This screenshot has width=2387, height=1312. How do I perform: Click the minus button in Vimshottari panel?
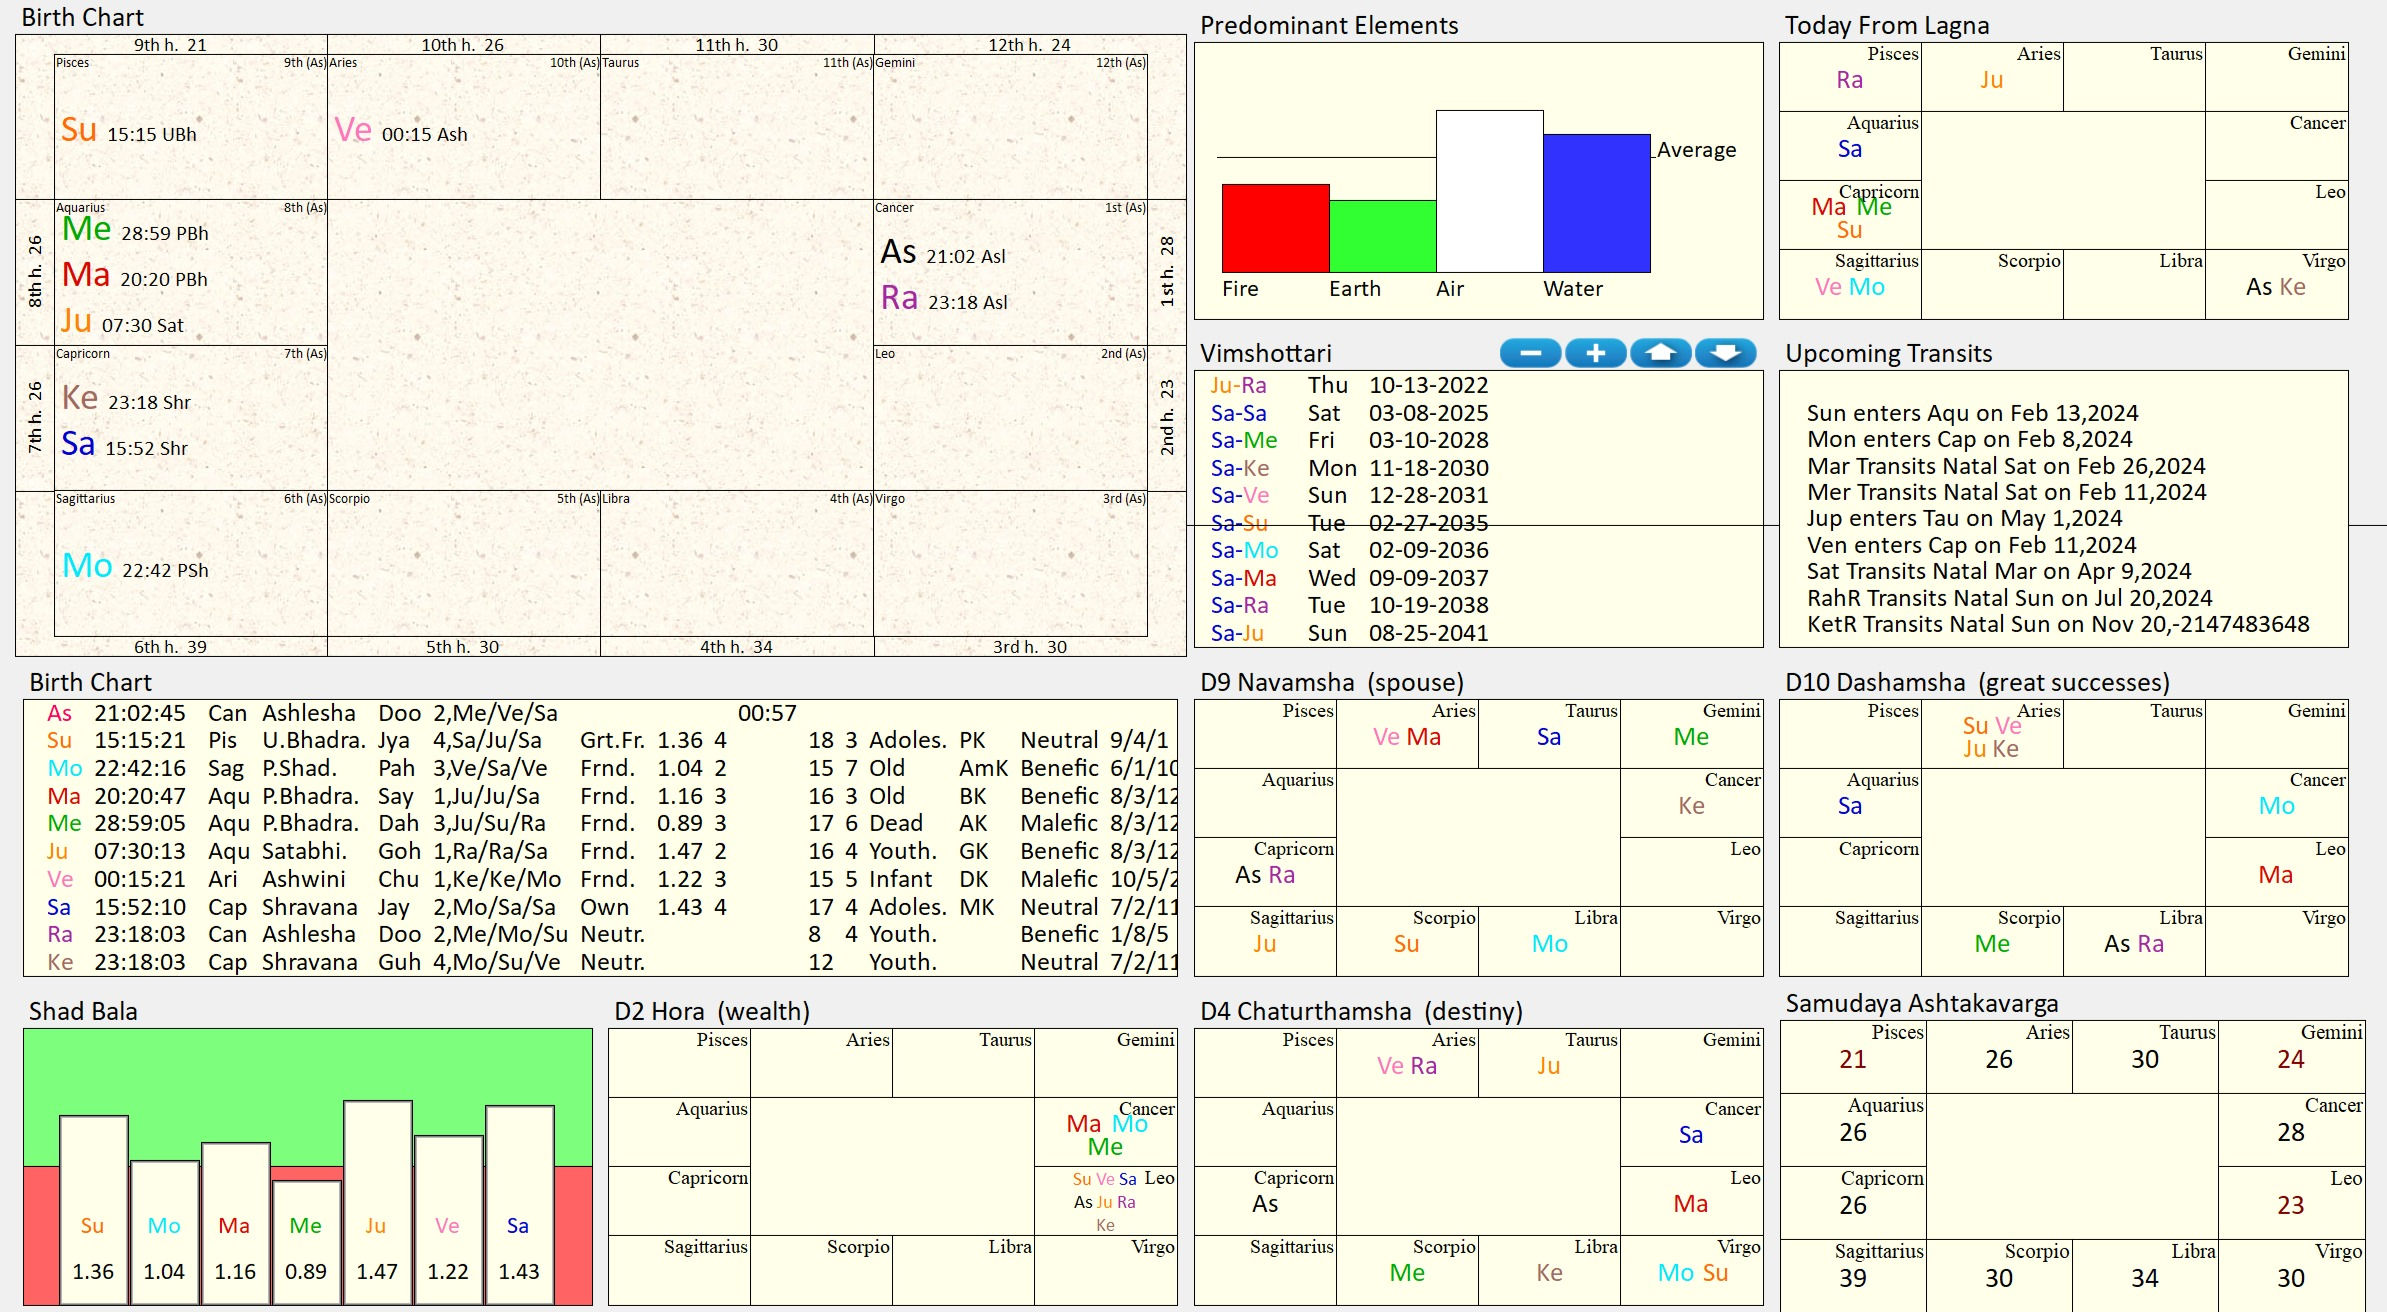(x=1530, y=353)
